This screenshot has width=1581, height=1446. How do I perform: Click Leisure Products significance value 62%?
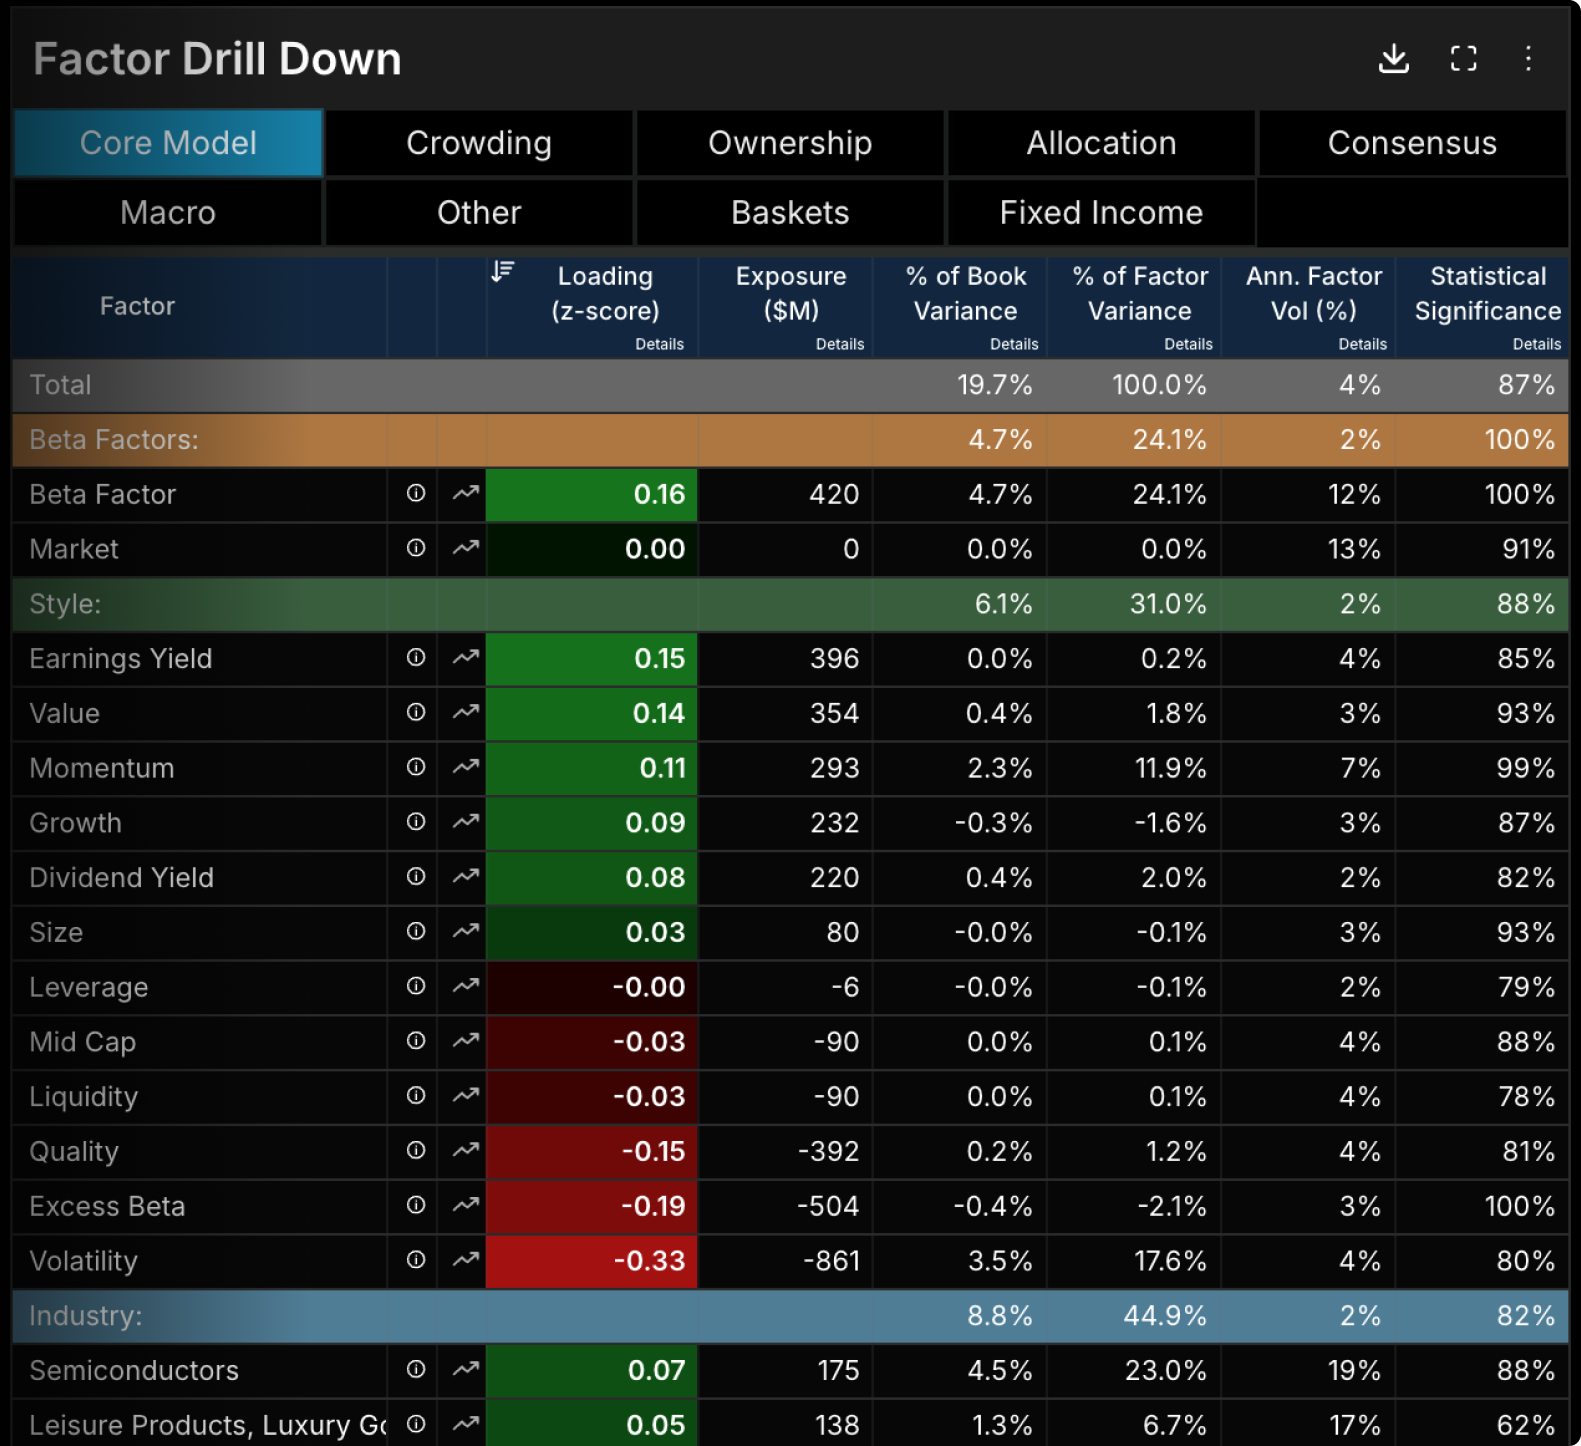click(x=1526, y=1425)
